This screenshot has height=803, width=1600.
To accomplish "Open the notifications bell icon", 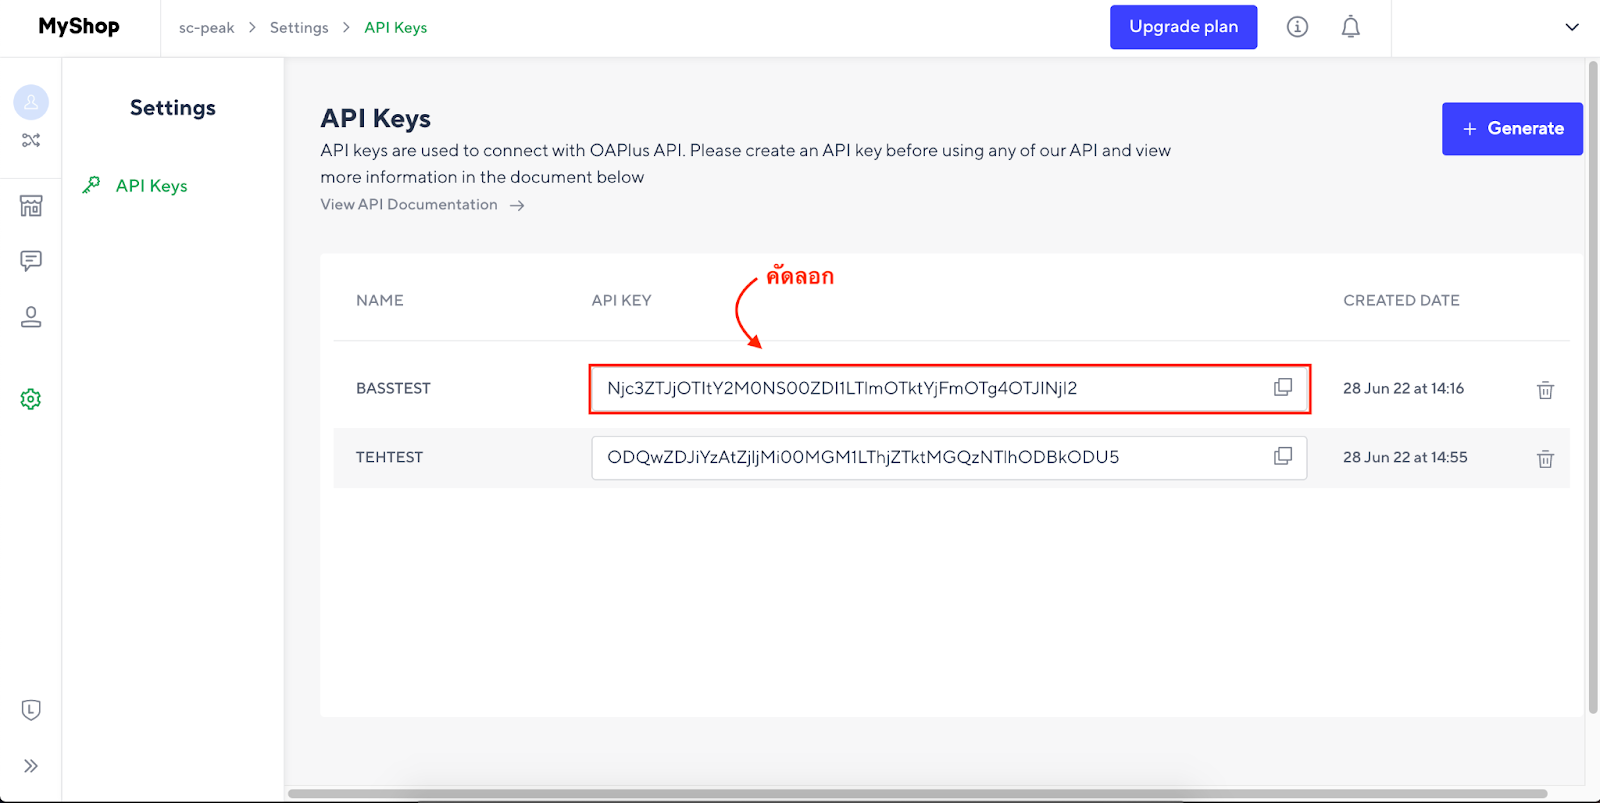I will pos(1349,27).
